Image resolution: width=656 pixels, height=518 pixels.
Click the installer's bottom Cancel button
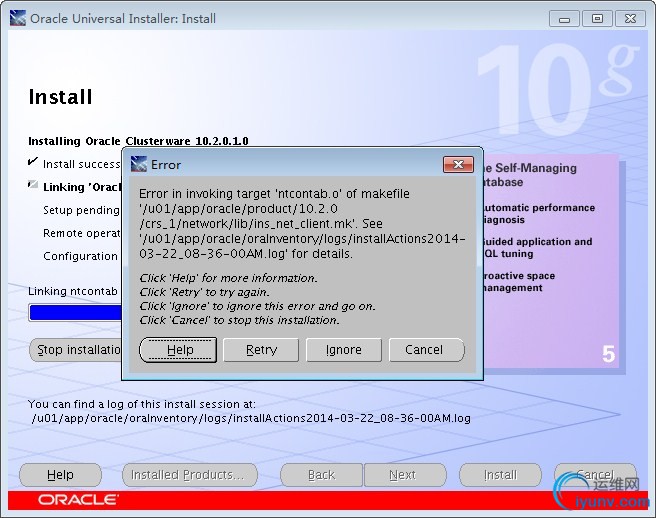pos(595,475)
